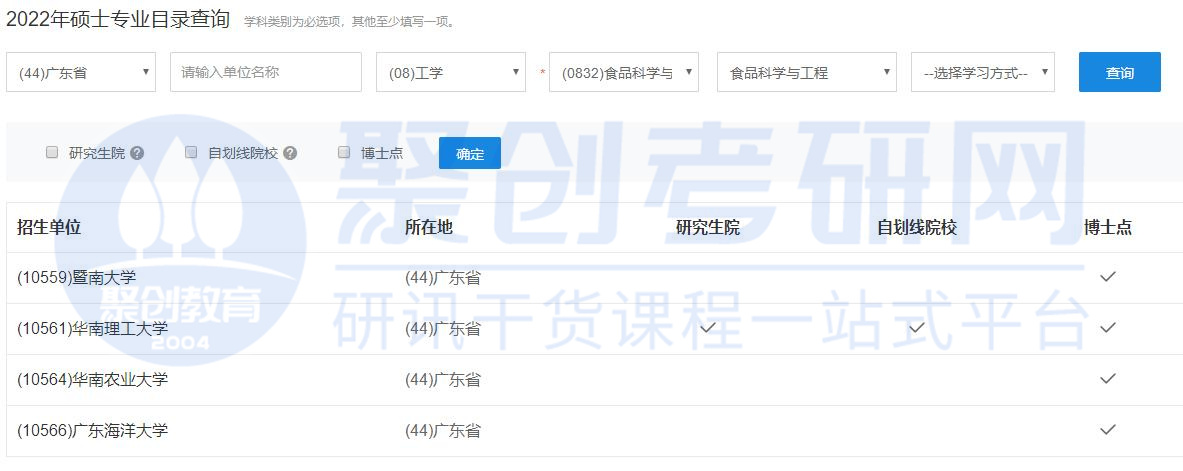Click 博士点 checkmark in 暨南大学 row
The width and height of the screenshot is (1183, 471).
pyautogui.click(x=1108, y=277)
